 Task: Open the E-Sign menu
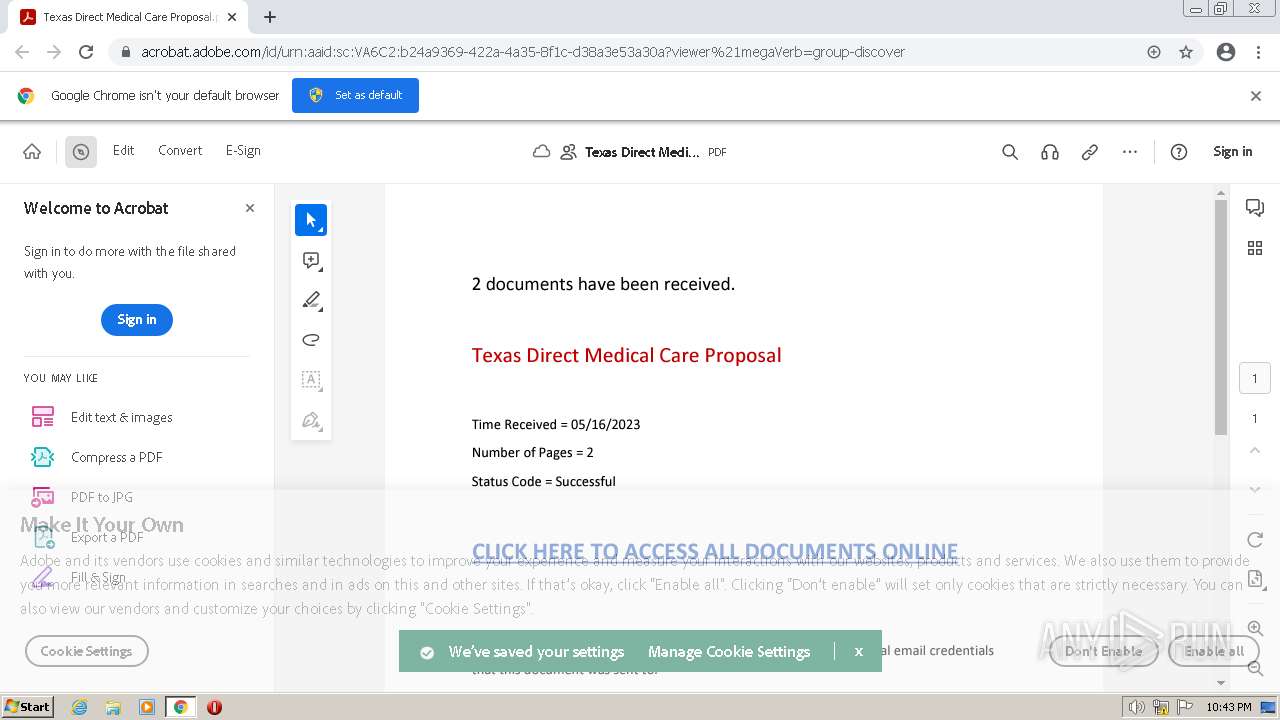pyautogui.click(x=243, y=151)
